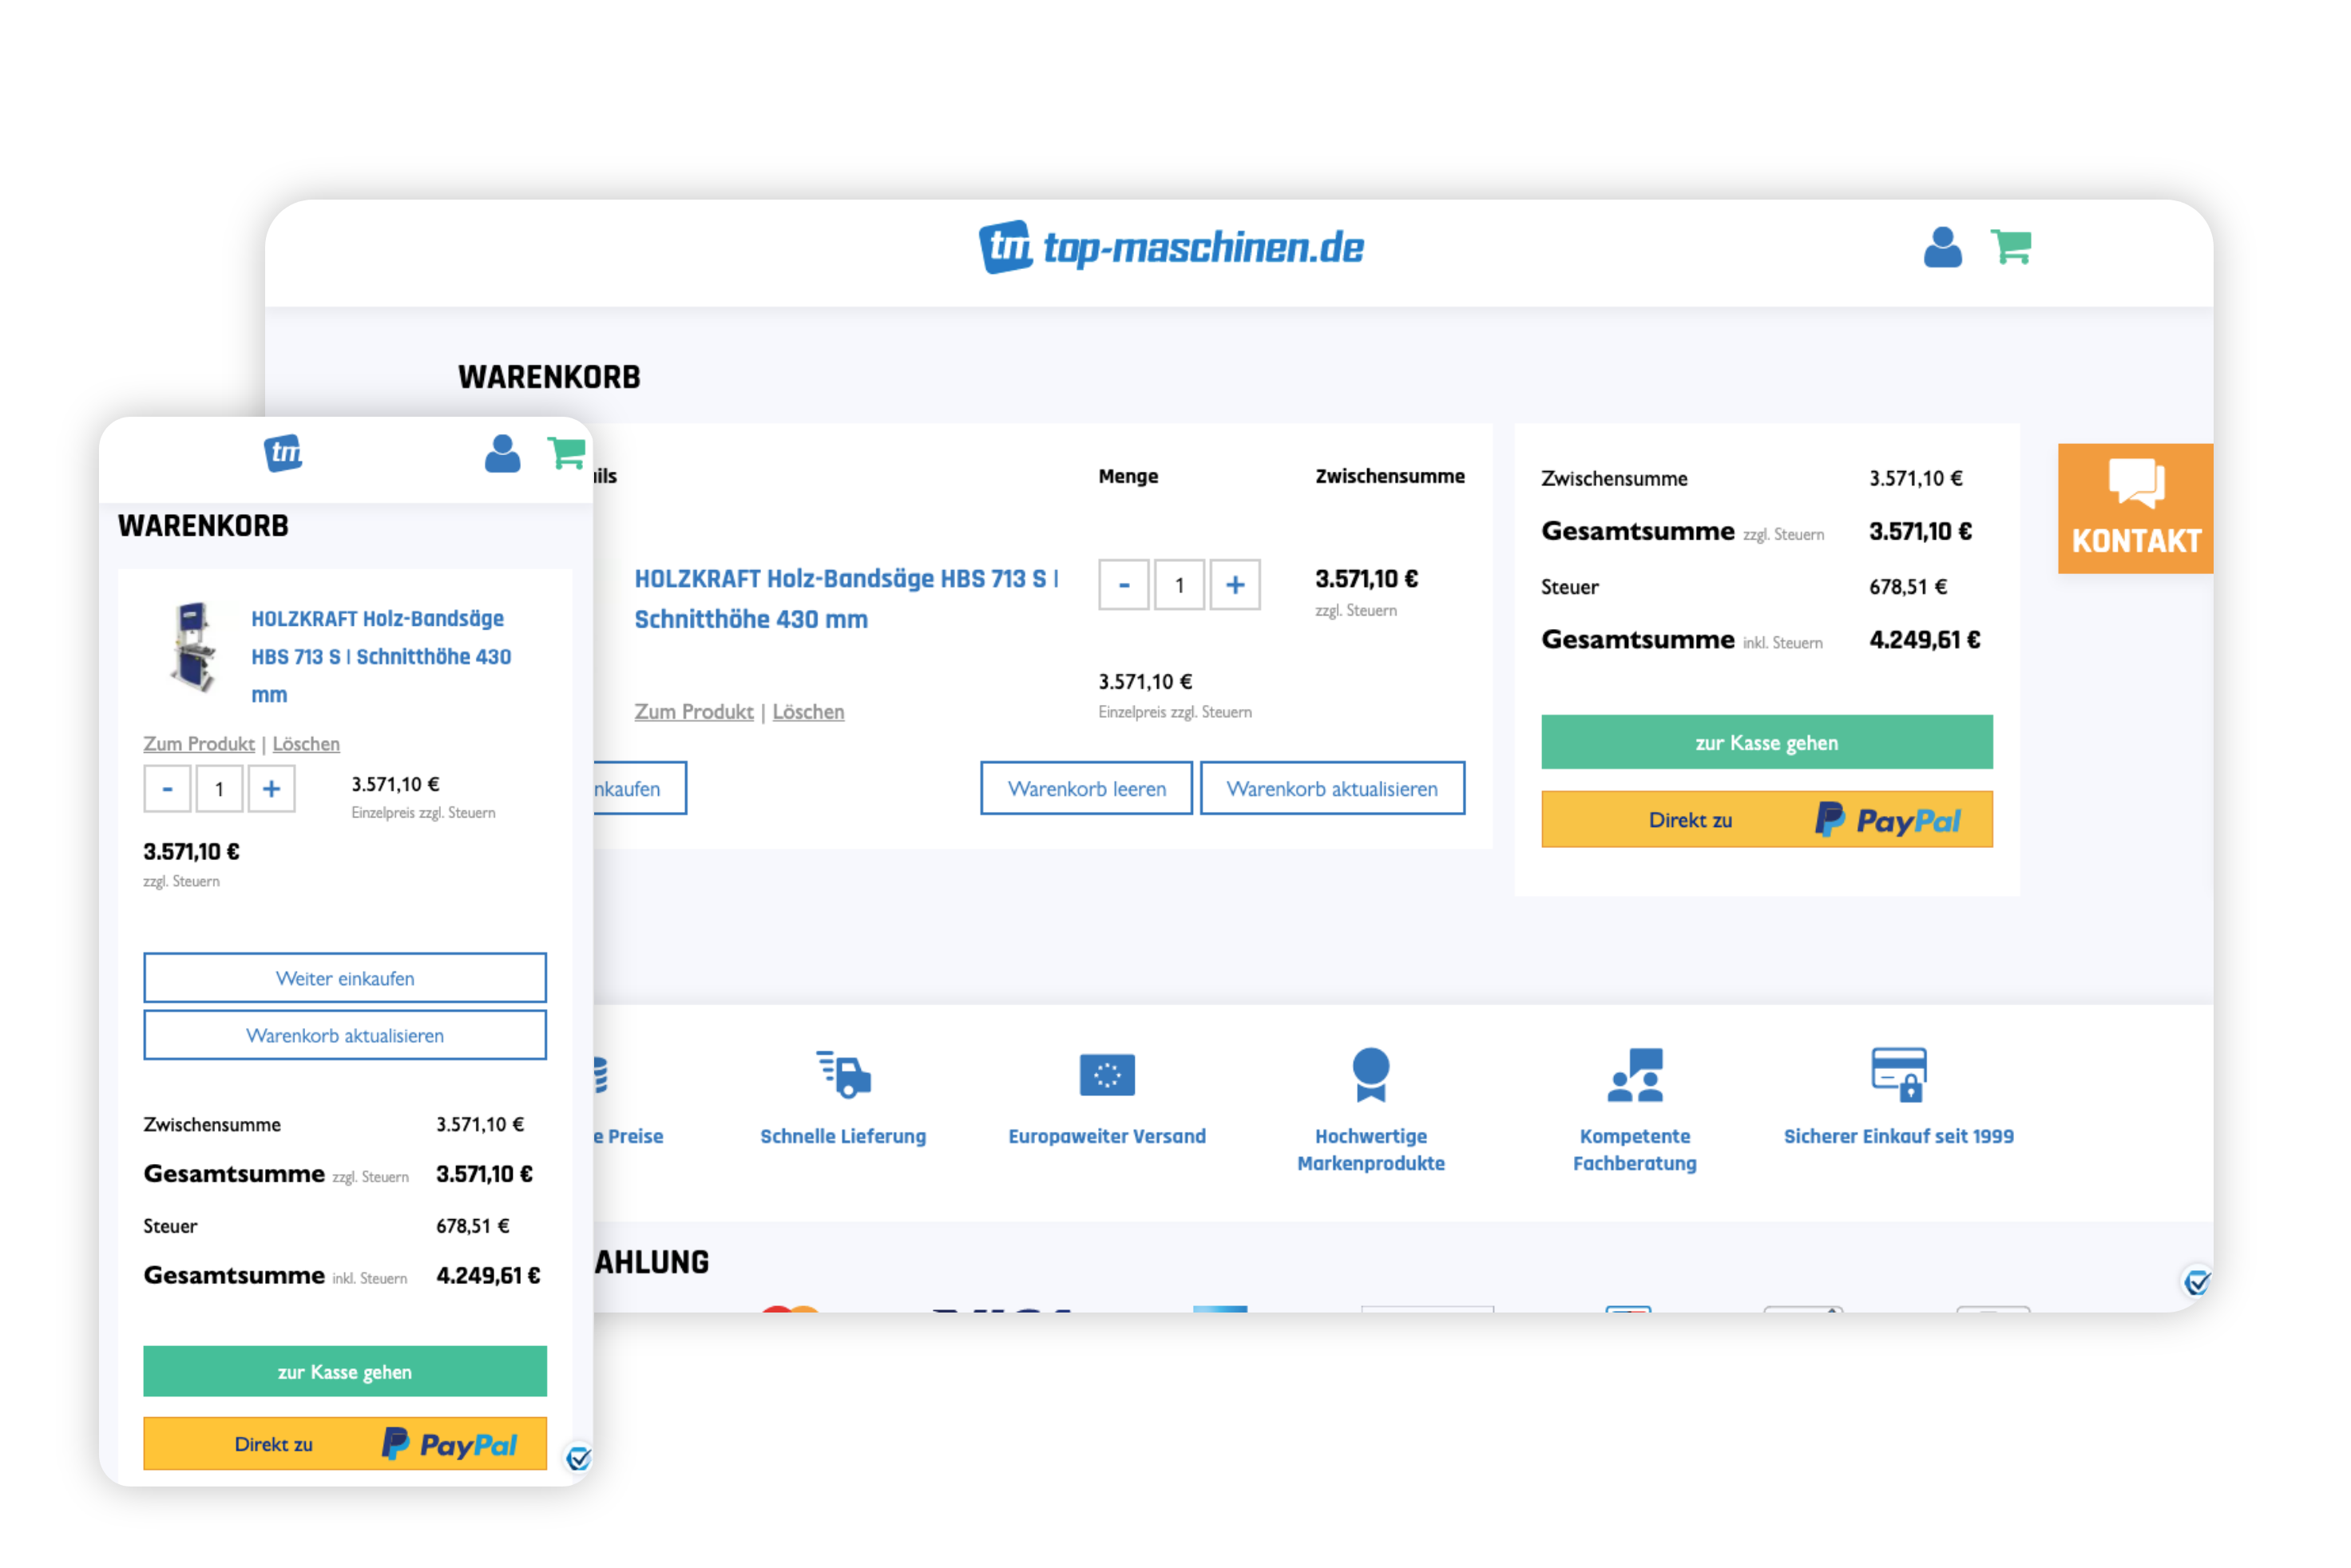Increase desktop quantity with plus button
Screen dimensions: 2351x1568
[1235, 585]
